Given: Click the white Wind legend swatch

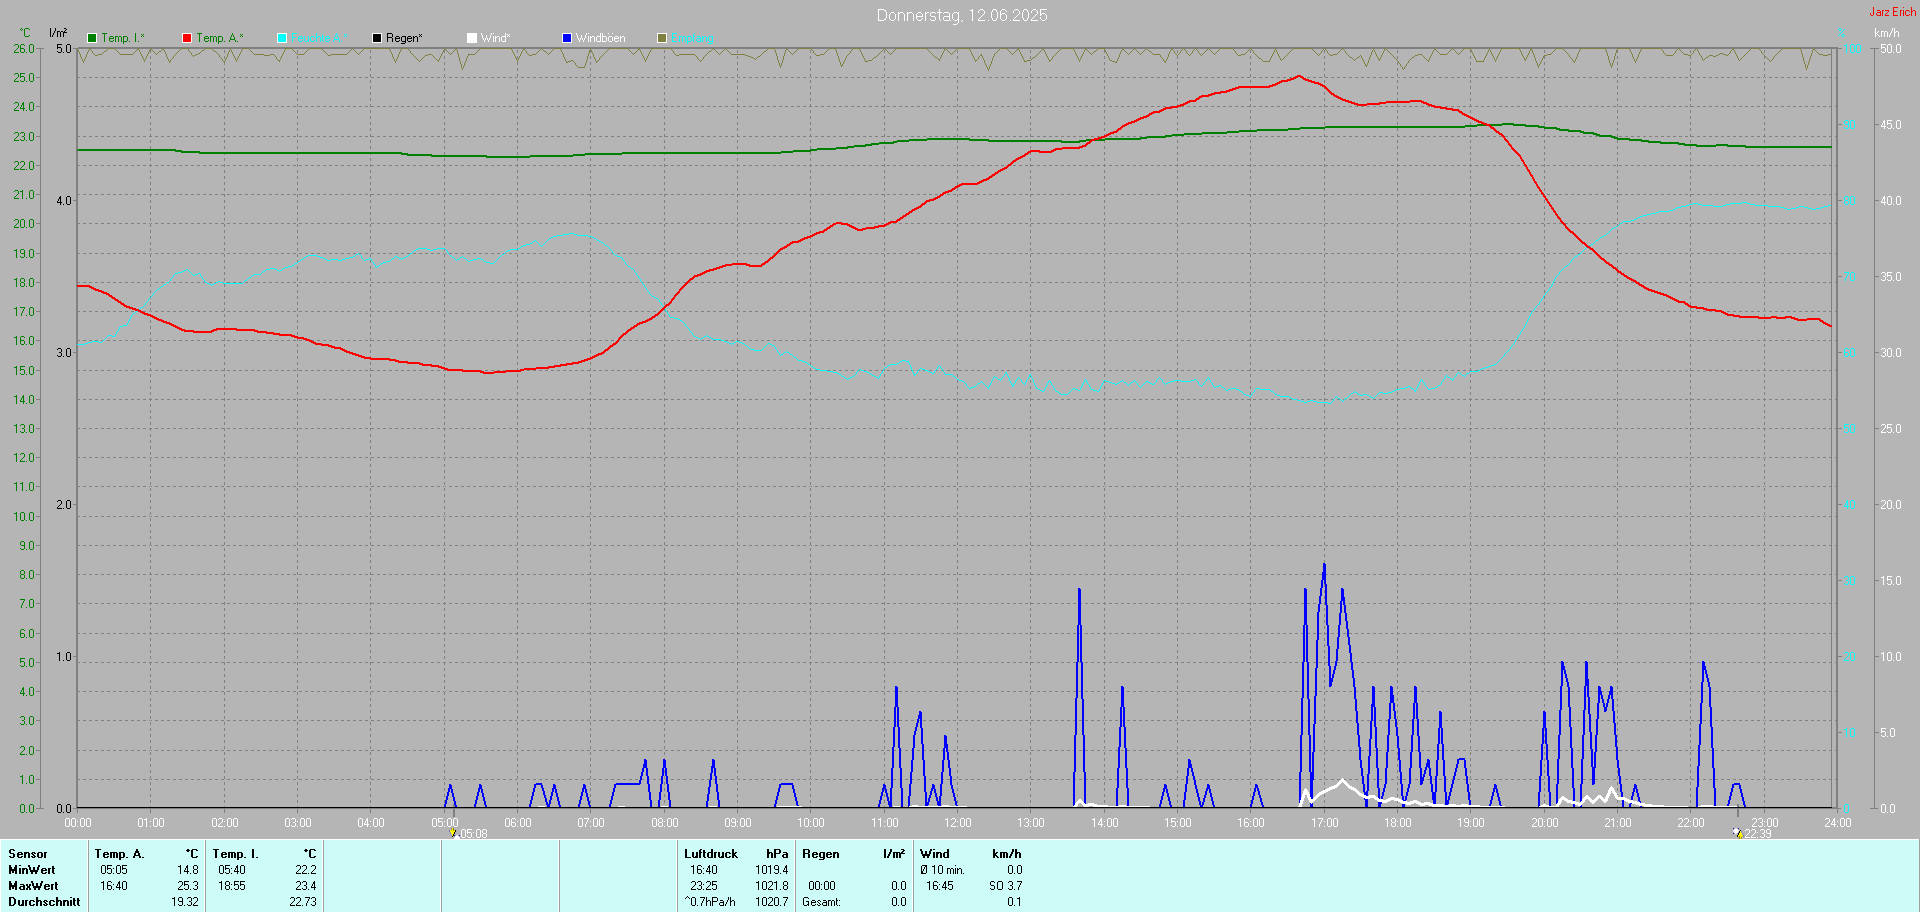Looking at the screenshot, I should pyautogui.click(x=472, y=38).
